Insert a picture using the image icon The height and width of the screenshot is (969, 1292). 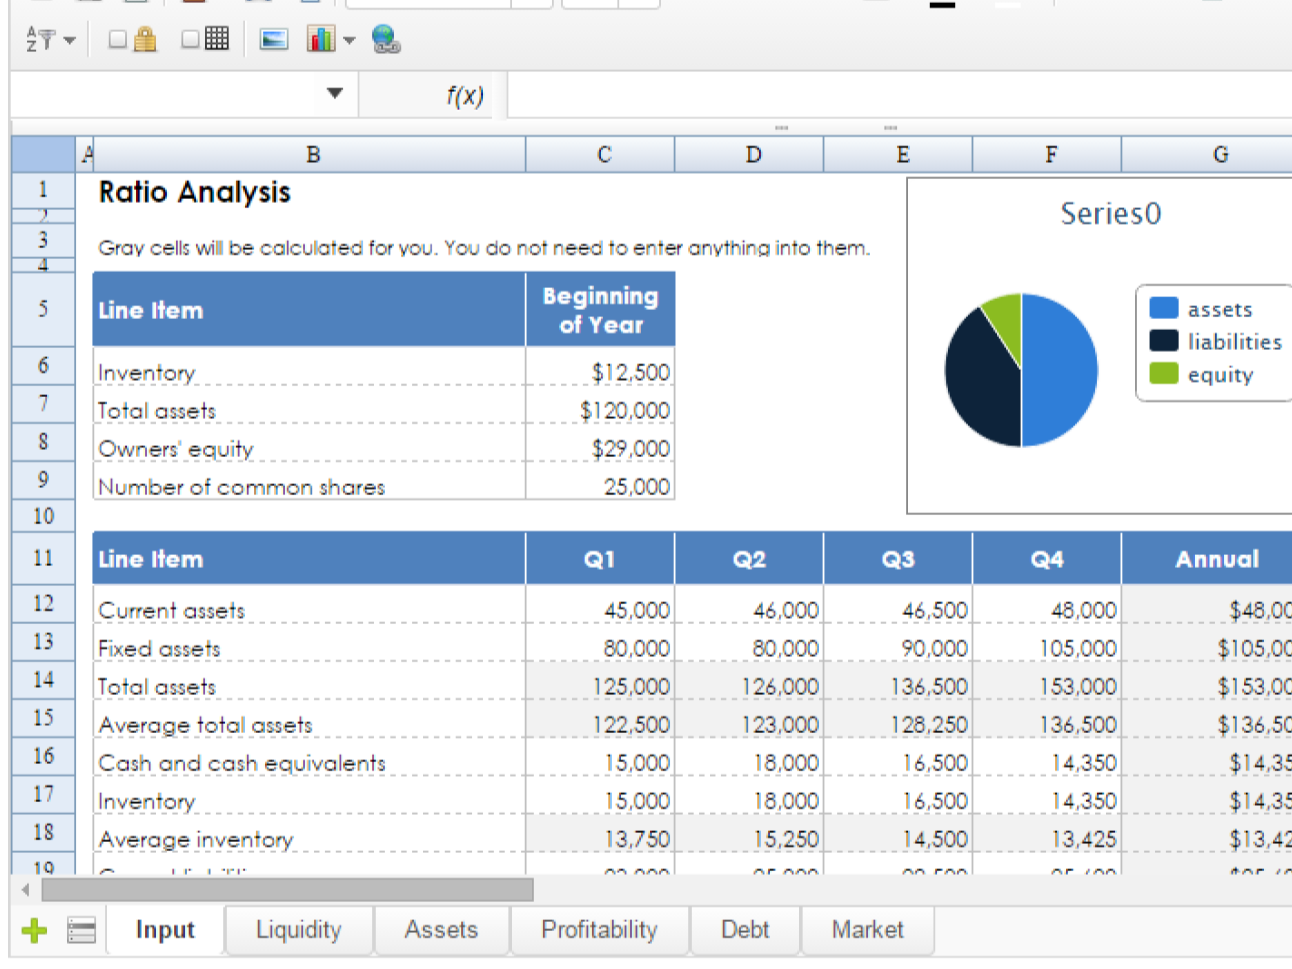coord(274,38)
